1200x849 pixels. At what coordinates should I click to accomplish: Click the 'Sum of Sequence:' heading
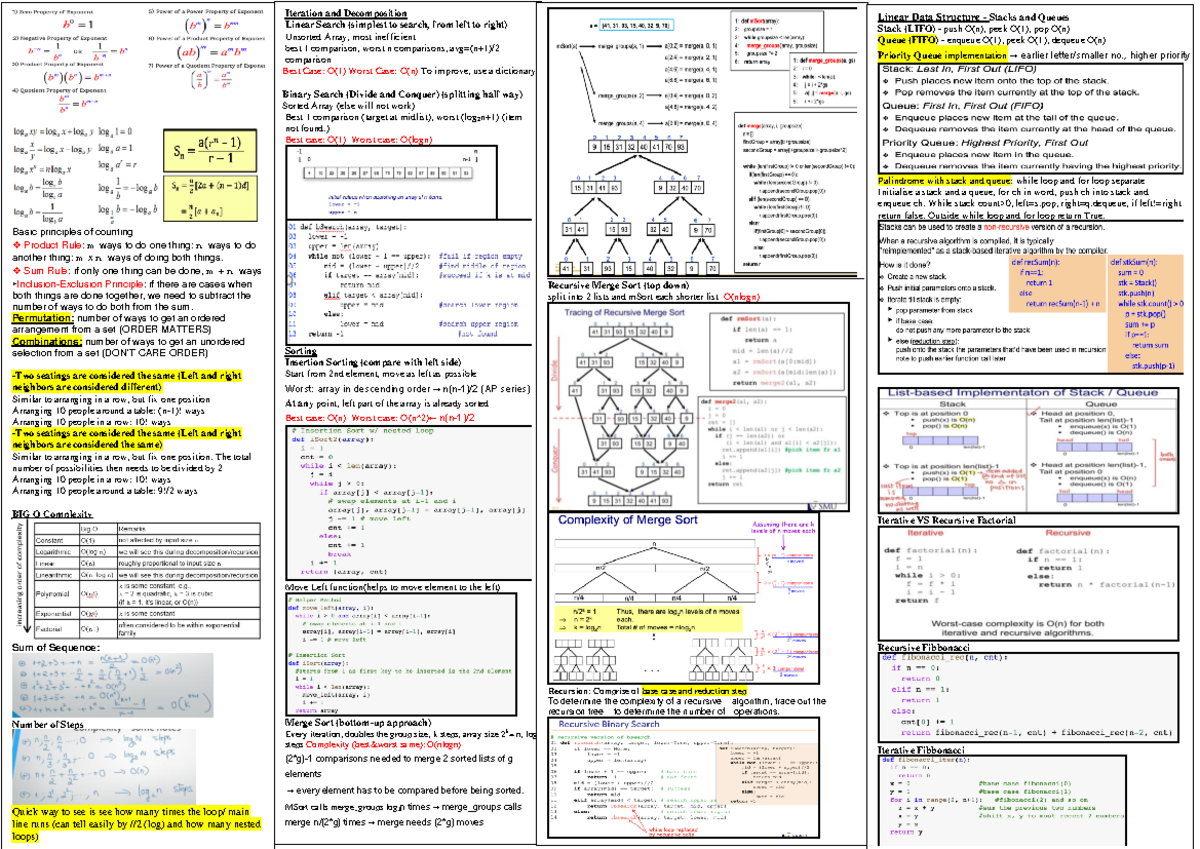click(55, 647)
